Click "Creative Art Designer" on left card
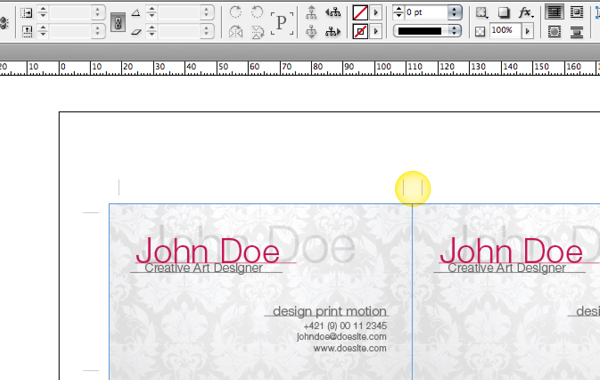 coord(204,268)
